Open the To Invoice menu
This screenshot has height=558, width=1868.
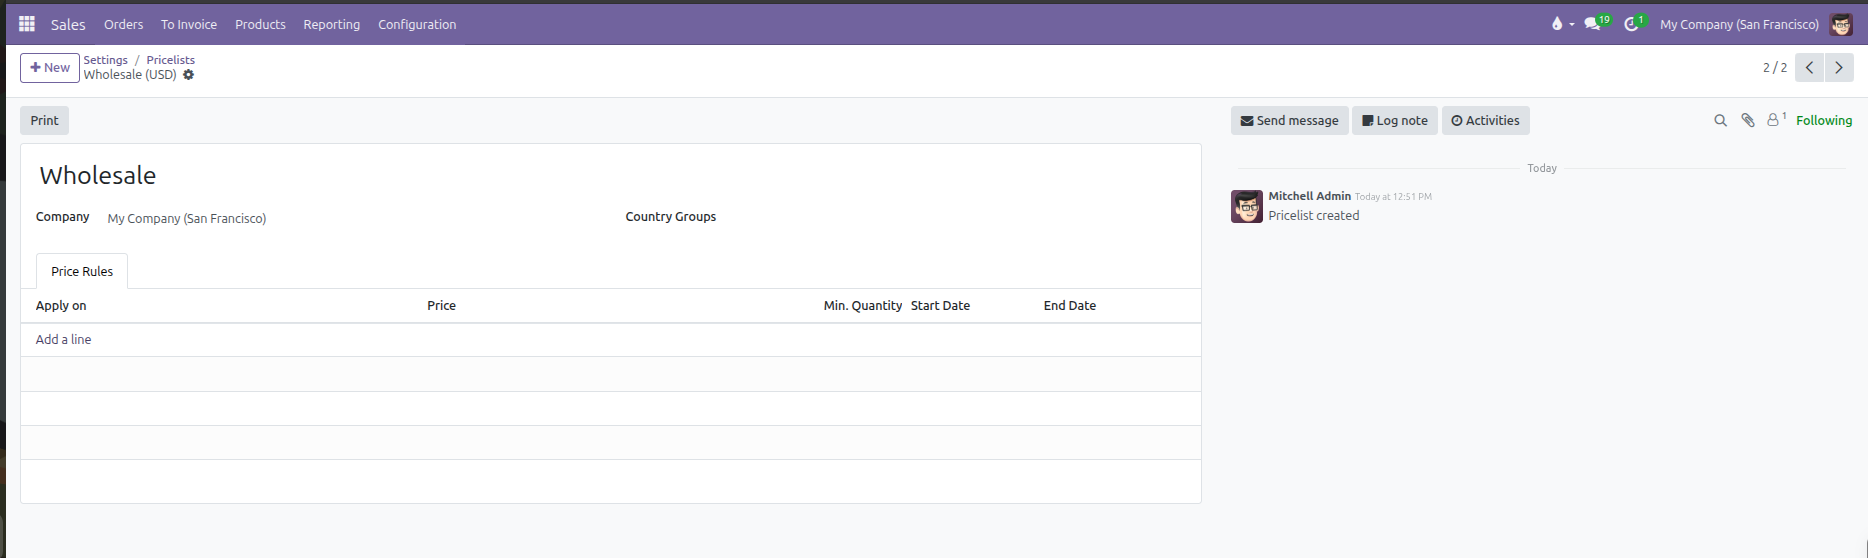tap(189, 24)
